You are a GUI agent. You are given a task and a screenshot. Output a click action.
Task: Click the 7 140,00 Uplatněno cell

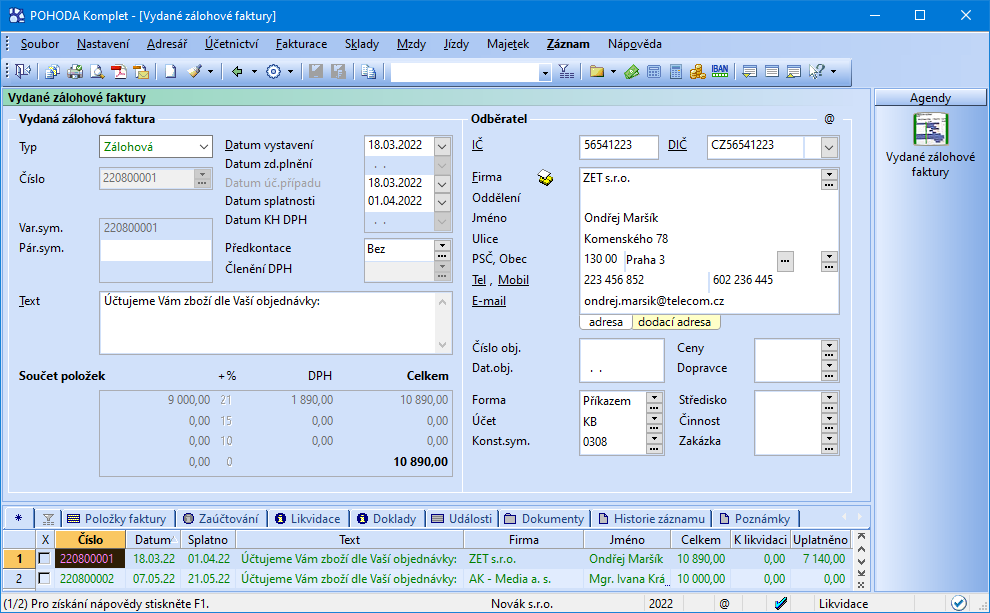pos(820,559)
